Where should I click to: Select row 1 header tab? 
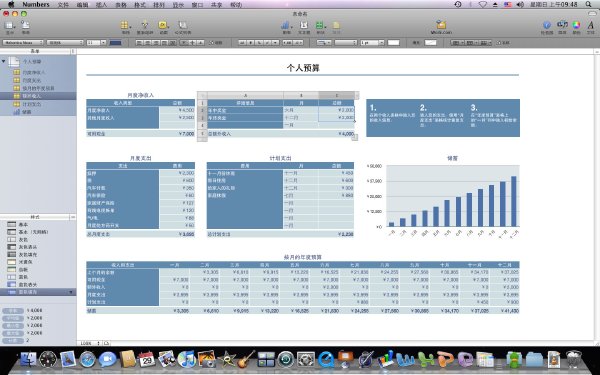pos(202,103)
